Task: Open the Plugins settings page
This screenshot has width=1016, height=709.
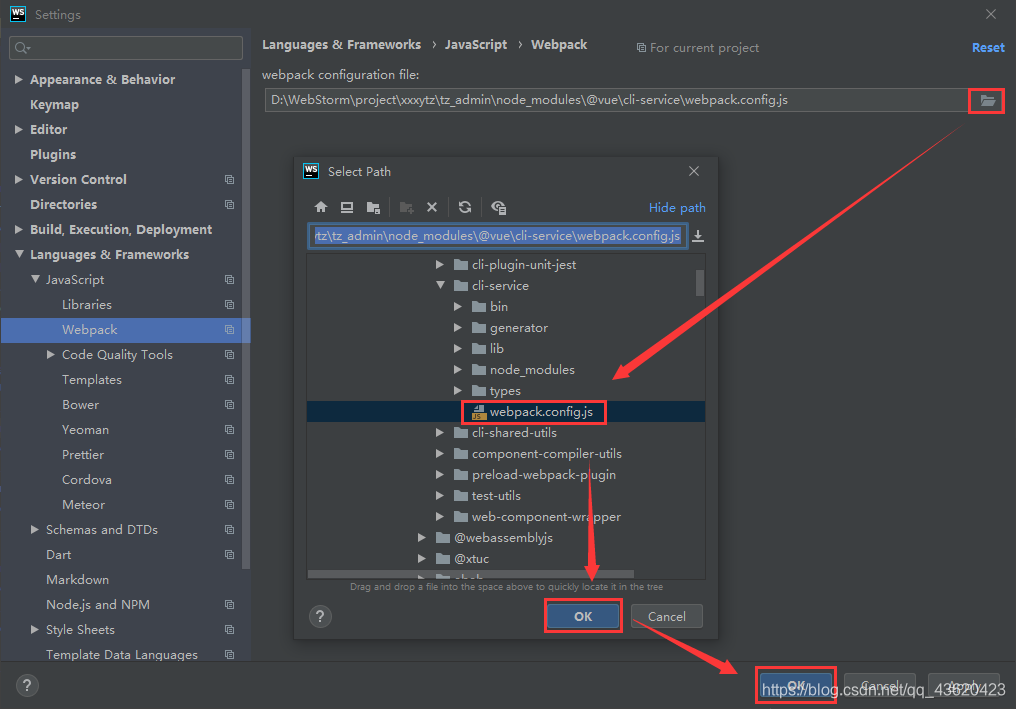Action: [x=53, y=154]
